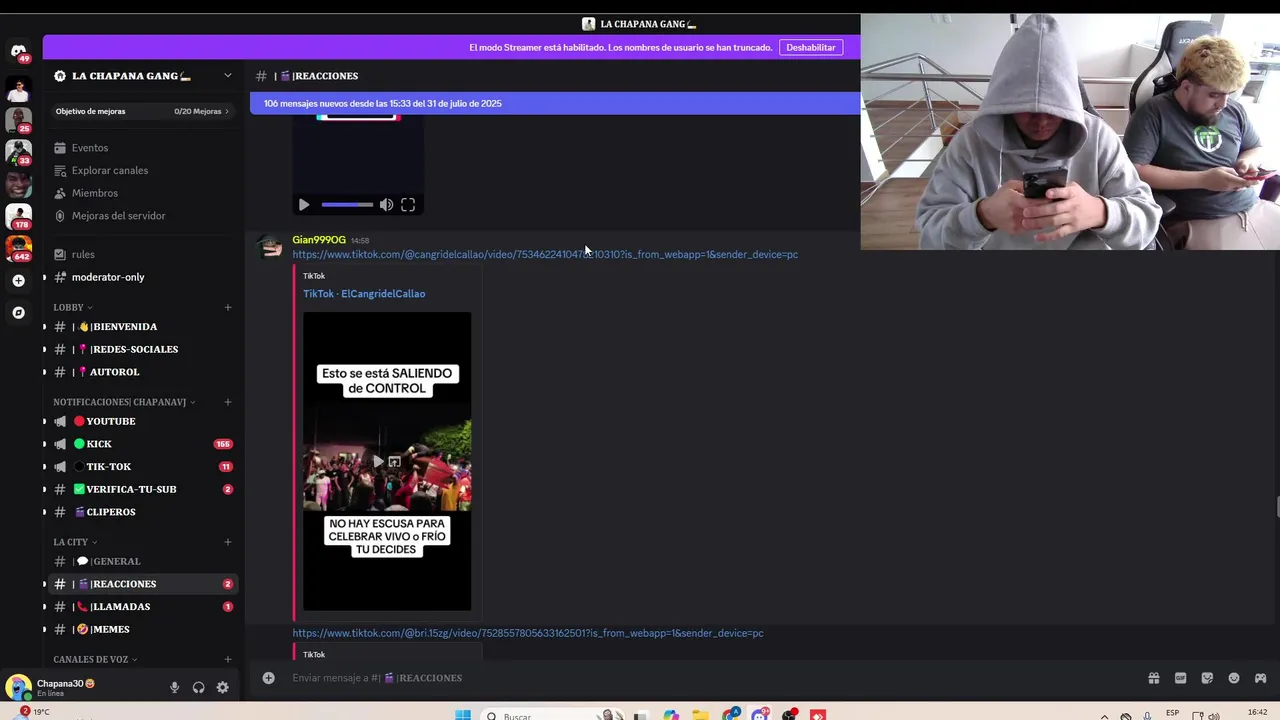The height and width of the screenshot is (720, 1280).
Task: Open TikTok · ElCangridelCallao embed title
Action: pyautogui.click(x=364, y=294)
